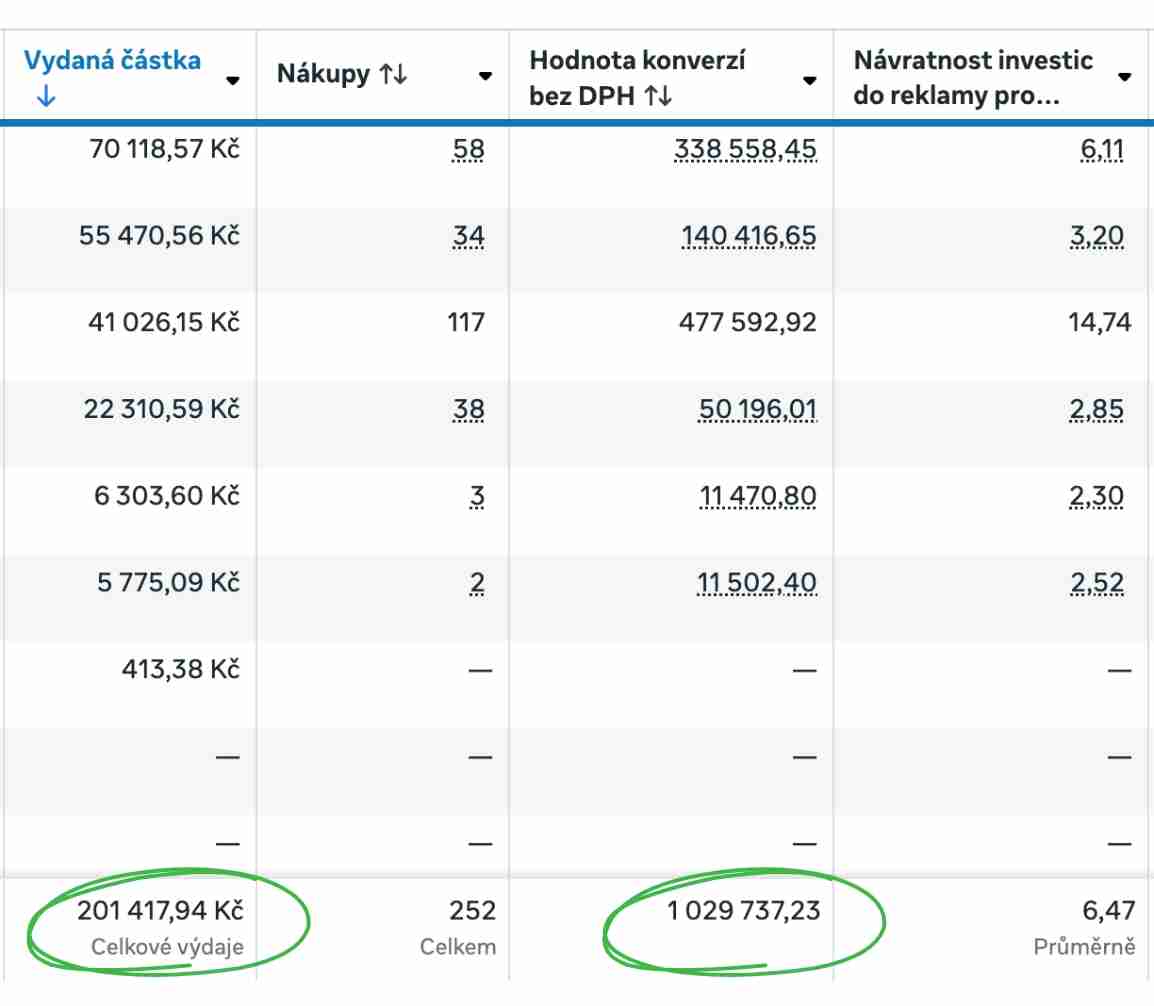Open conversion value 11 470,80

click(x=757, y=495)
